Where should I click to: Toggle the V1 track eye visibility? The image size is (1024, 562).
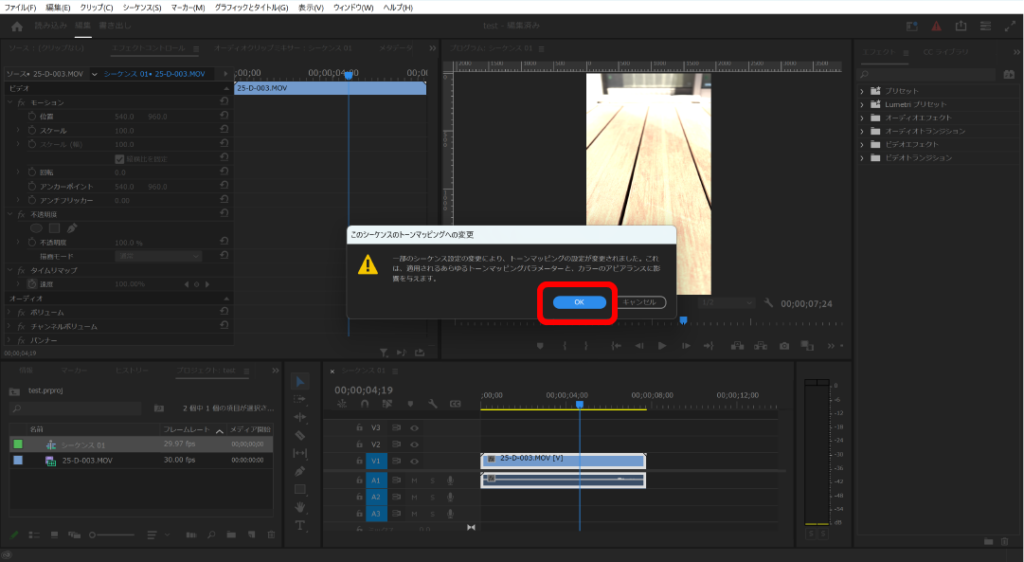414,461
